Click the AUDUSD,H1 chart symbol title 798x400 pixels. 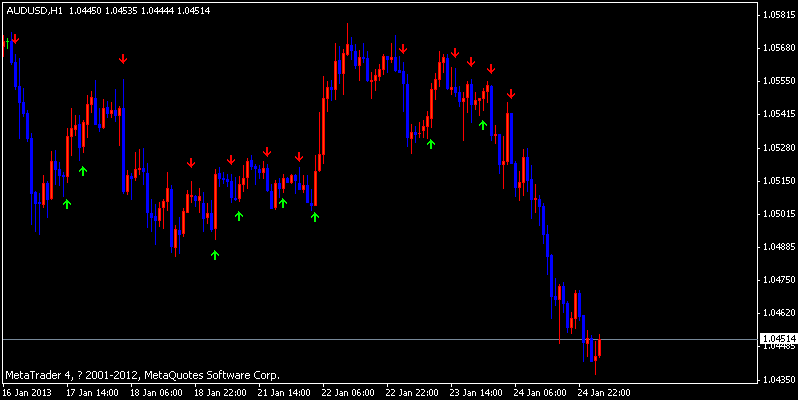pyautogui.click(x=35, y=10)
